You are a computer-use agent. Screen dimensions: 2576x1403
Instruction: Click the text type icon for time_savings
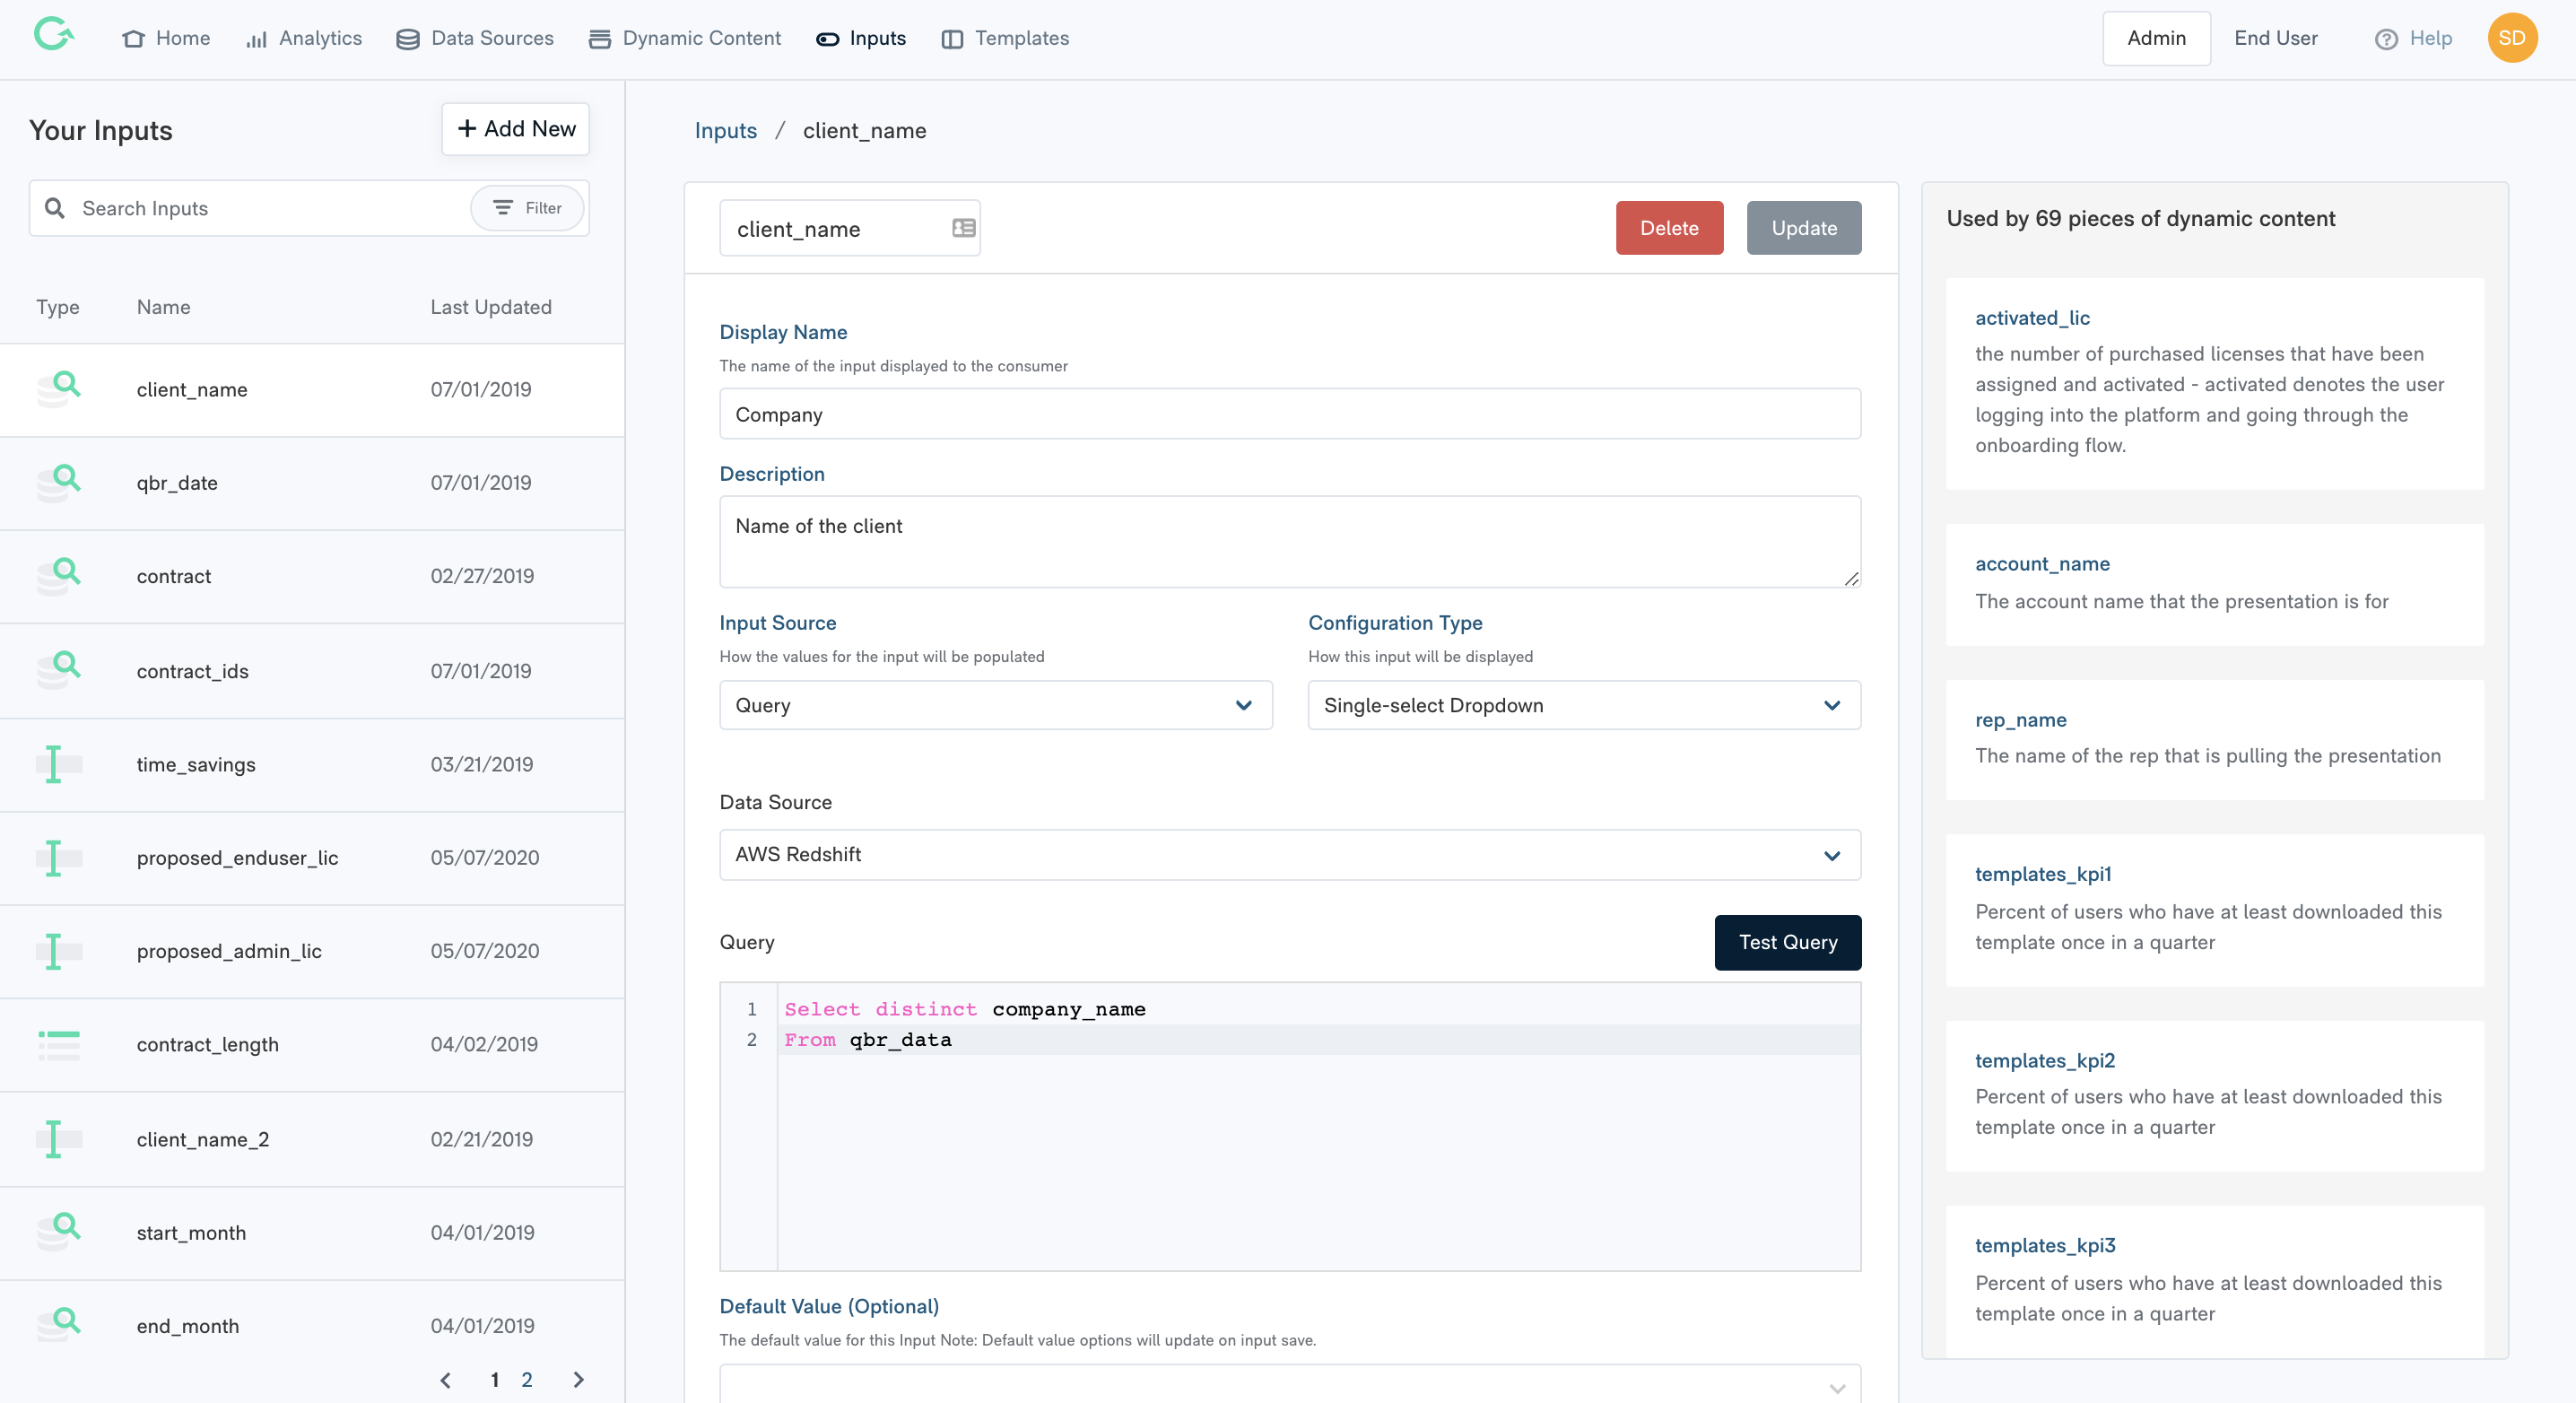coord(59,764)
